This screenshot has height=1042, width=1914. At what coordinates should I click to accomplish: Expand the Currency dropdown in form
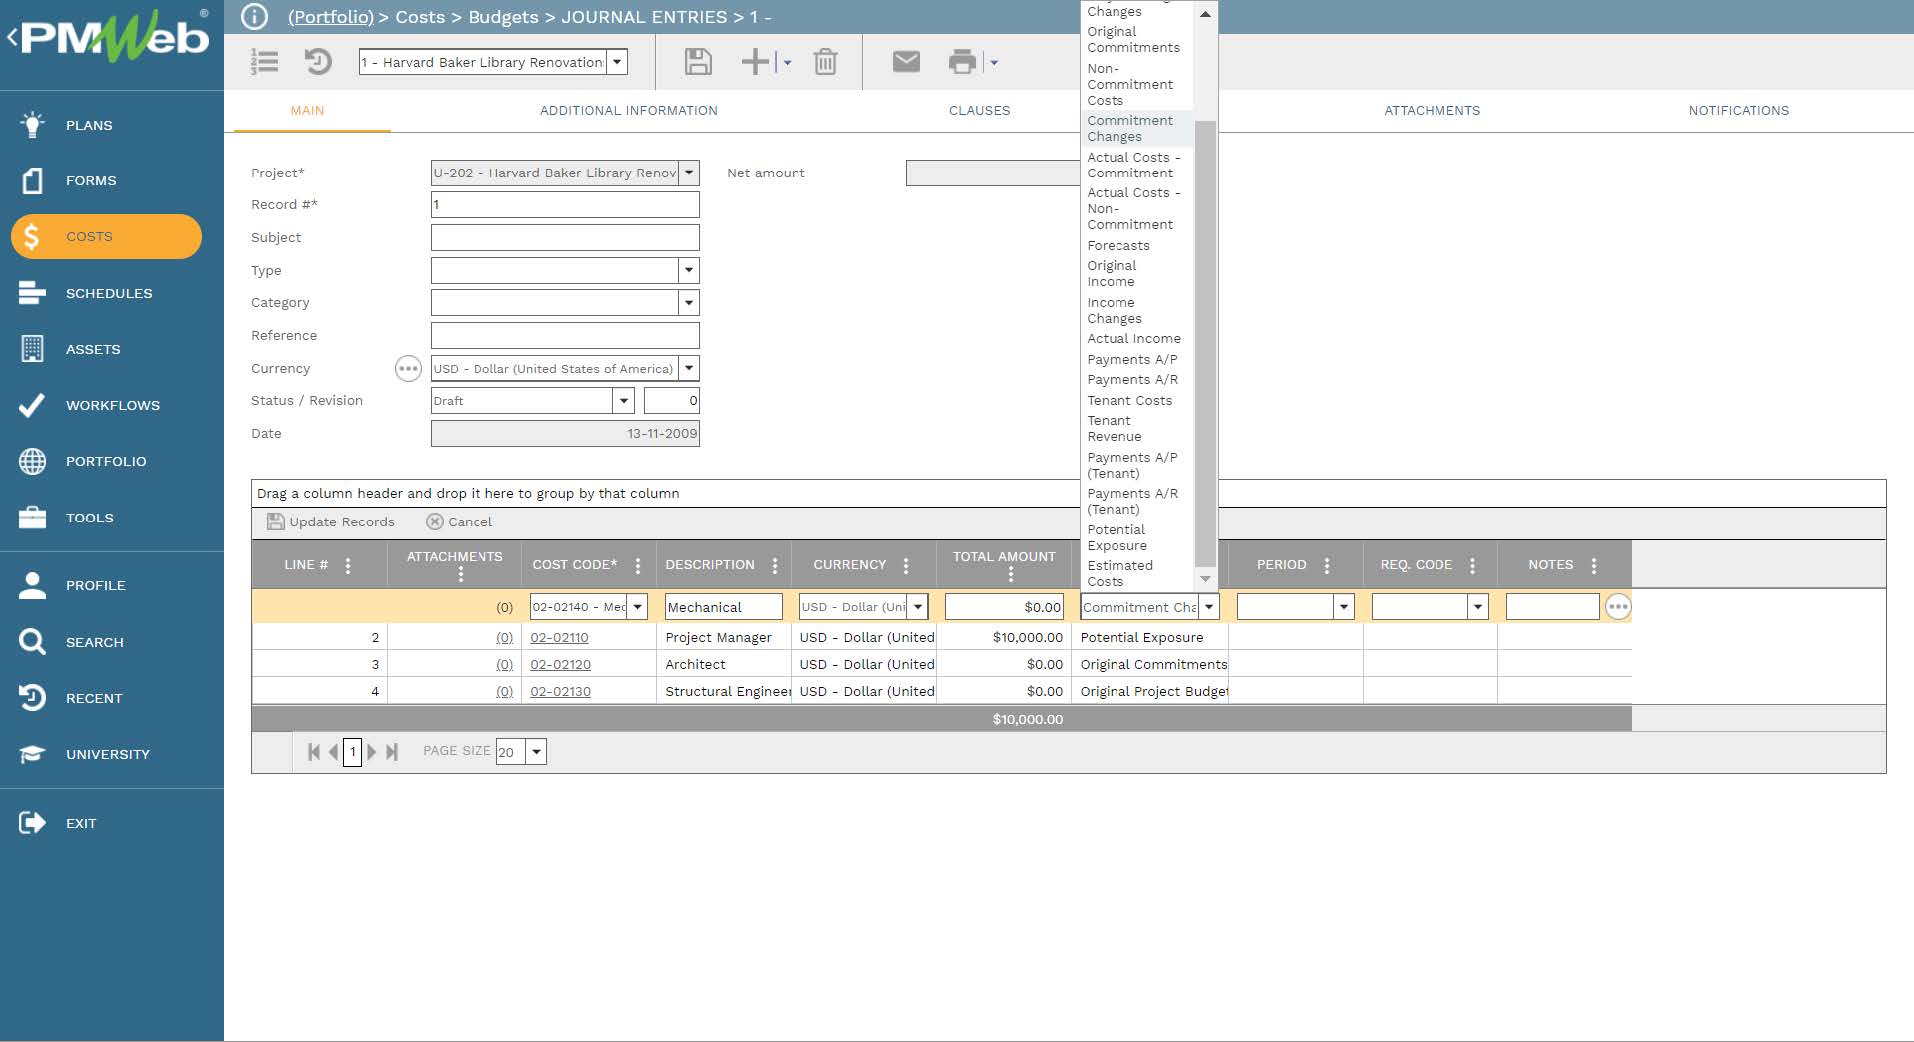click(689, 368)
